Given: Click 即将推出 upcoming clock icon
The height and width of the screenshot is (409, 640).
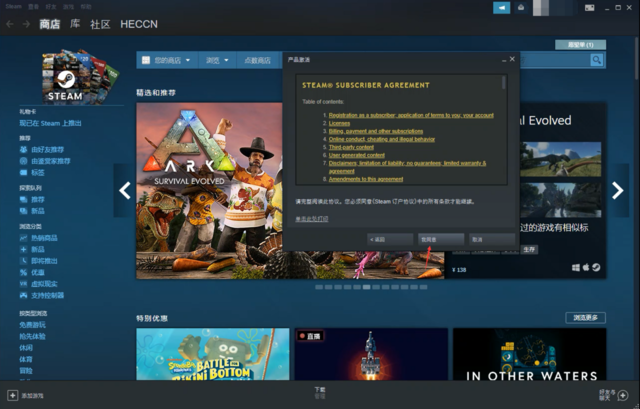Looking at the screenshot, I should pos(24,260).
